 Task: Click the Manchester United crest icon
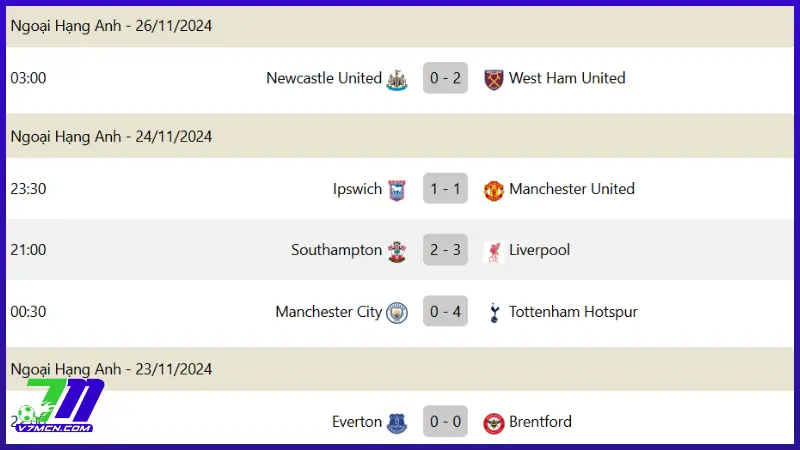coord(493,190)
